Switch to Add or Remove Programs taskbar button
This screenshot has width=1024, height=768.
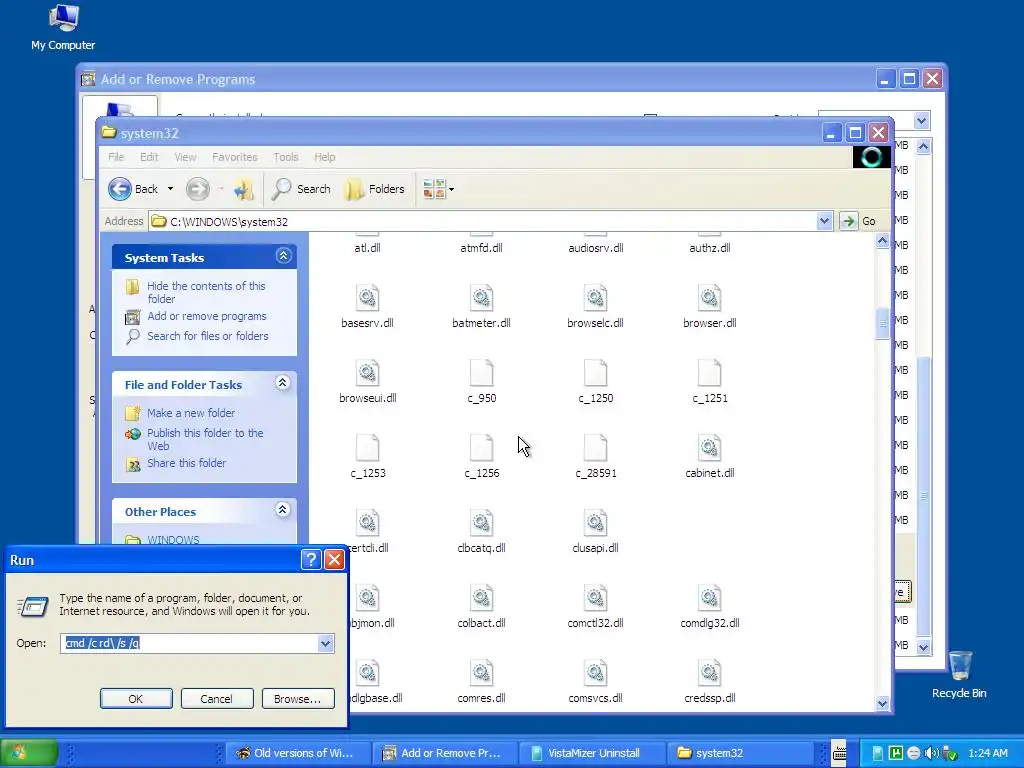click(445, 753)
